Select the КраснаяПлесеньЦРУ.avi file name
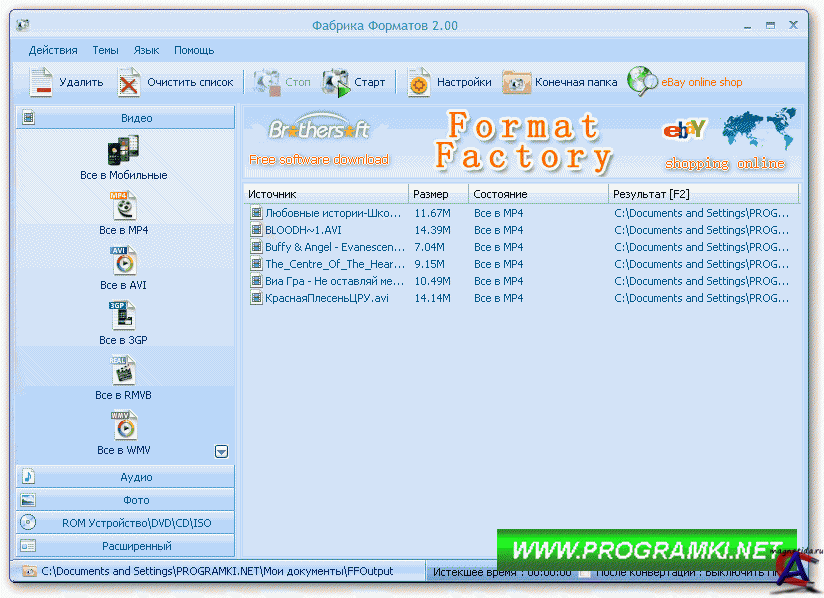The height and width of the screenshot is (598, 824). point(327,298)
